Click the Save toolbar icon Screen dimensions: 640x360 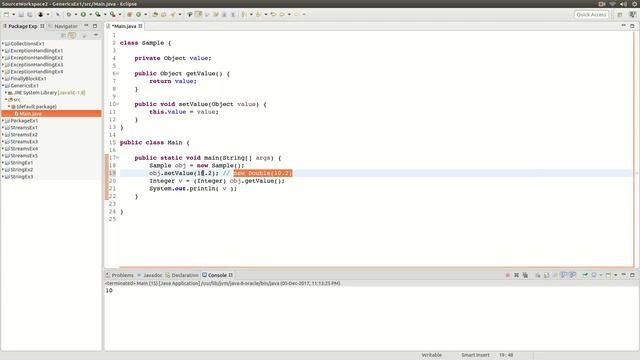(21, 14)
